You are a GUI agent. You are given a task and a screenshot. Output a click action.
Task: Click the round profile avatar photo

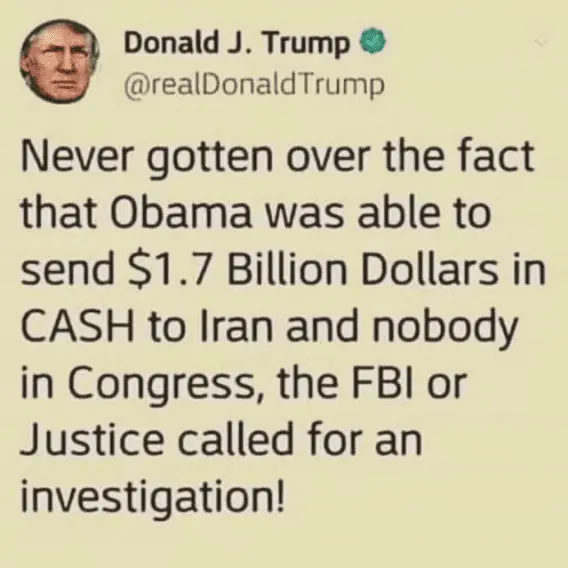coord(60,63)
